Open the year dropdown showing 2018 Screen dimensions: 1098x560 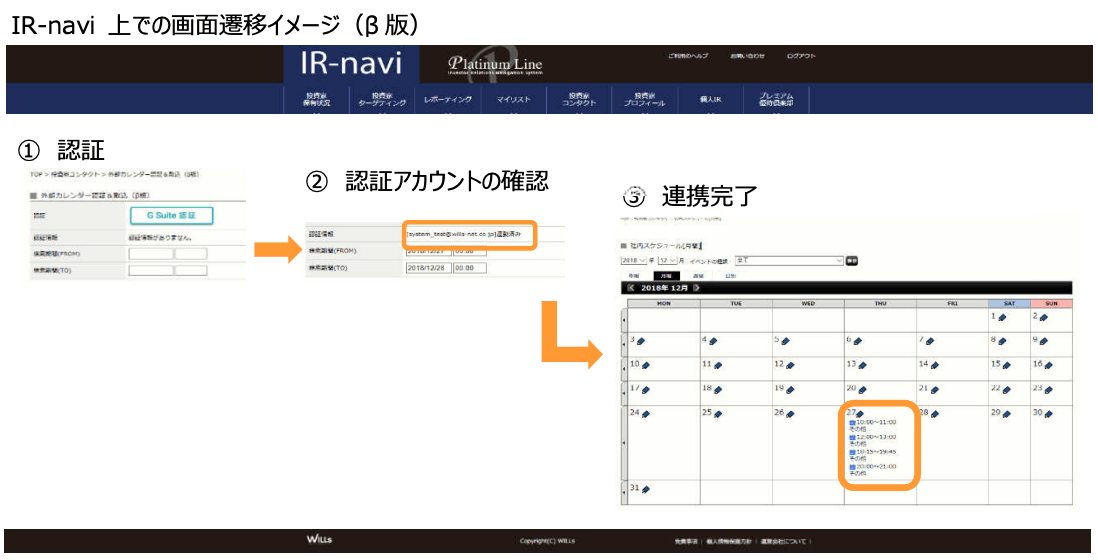click(635, 260)
